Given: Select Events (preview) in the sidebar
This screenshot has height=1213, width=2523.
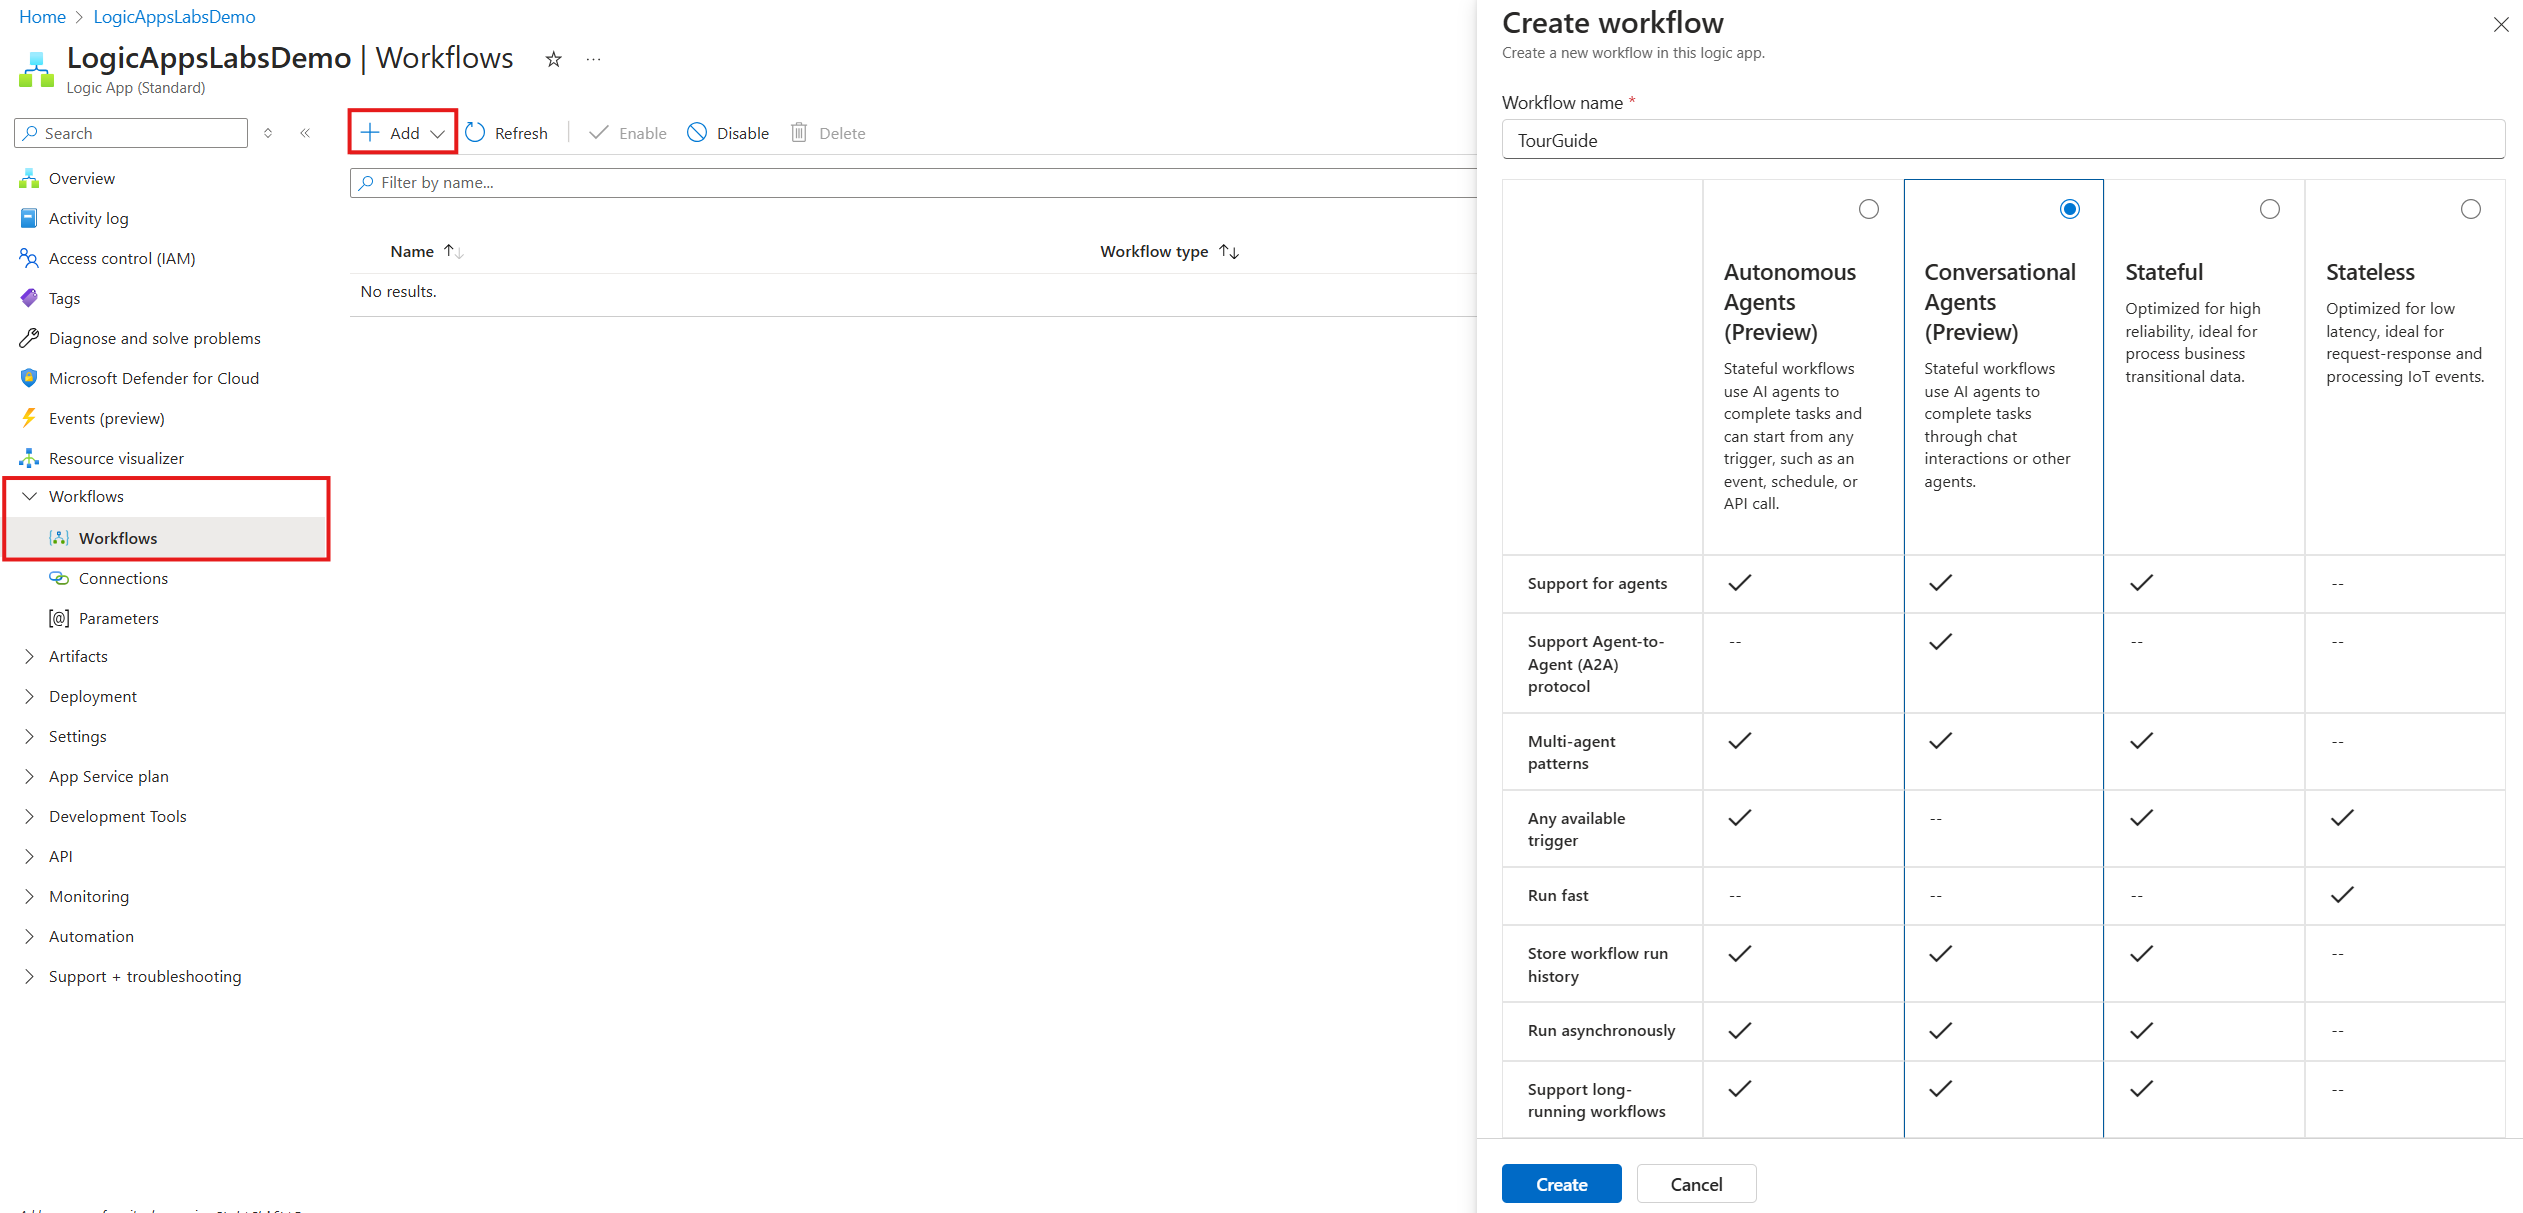Looking at the screenshot, I should (x=106, y=418).
